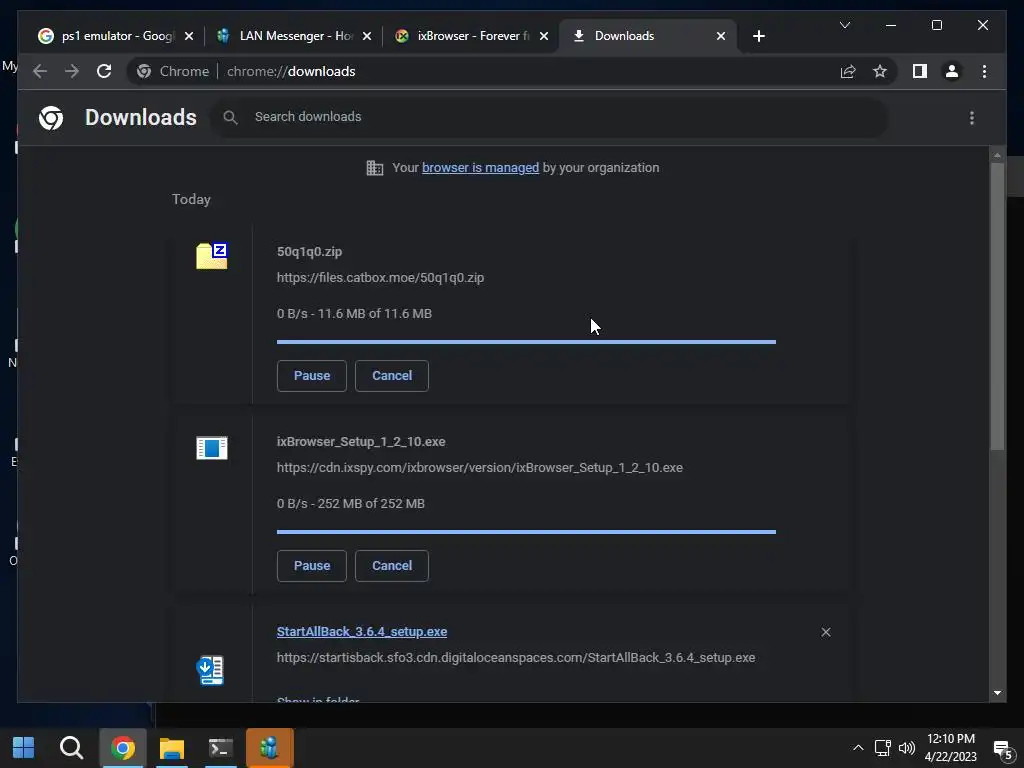
Task: Open the tab search dropdown
Action: [844, 25]
